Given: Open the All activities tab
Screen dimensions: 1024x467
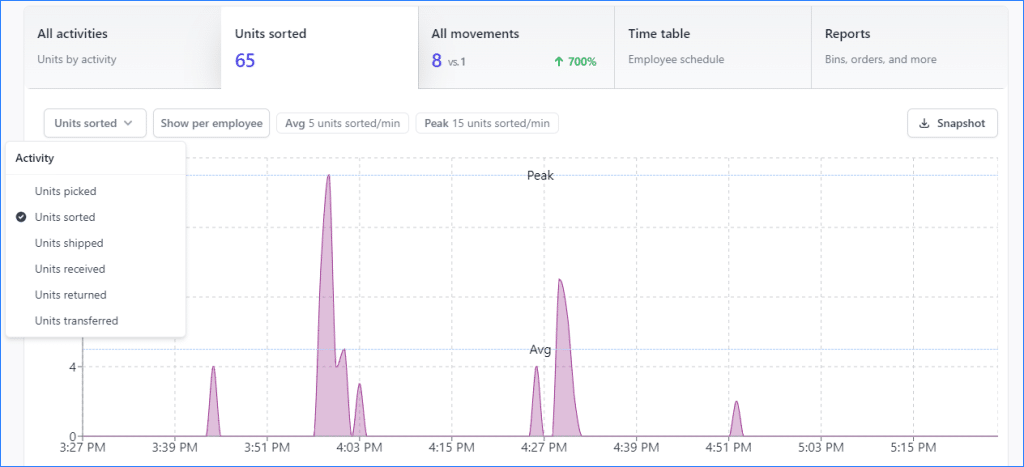Looking at the screenshot, I should point(123,48).
